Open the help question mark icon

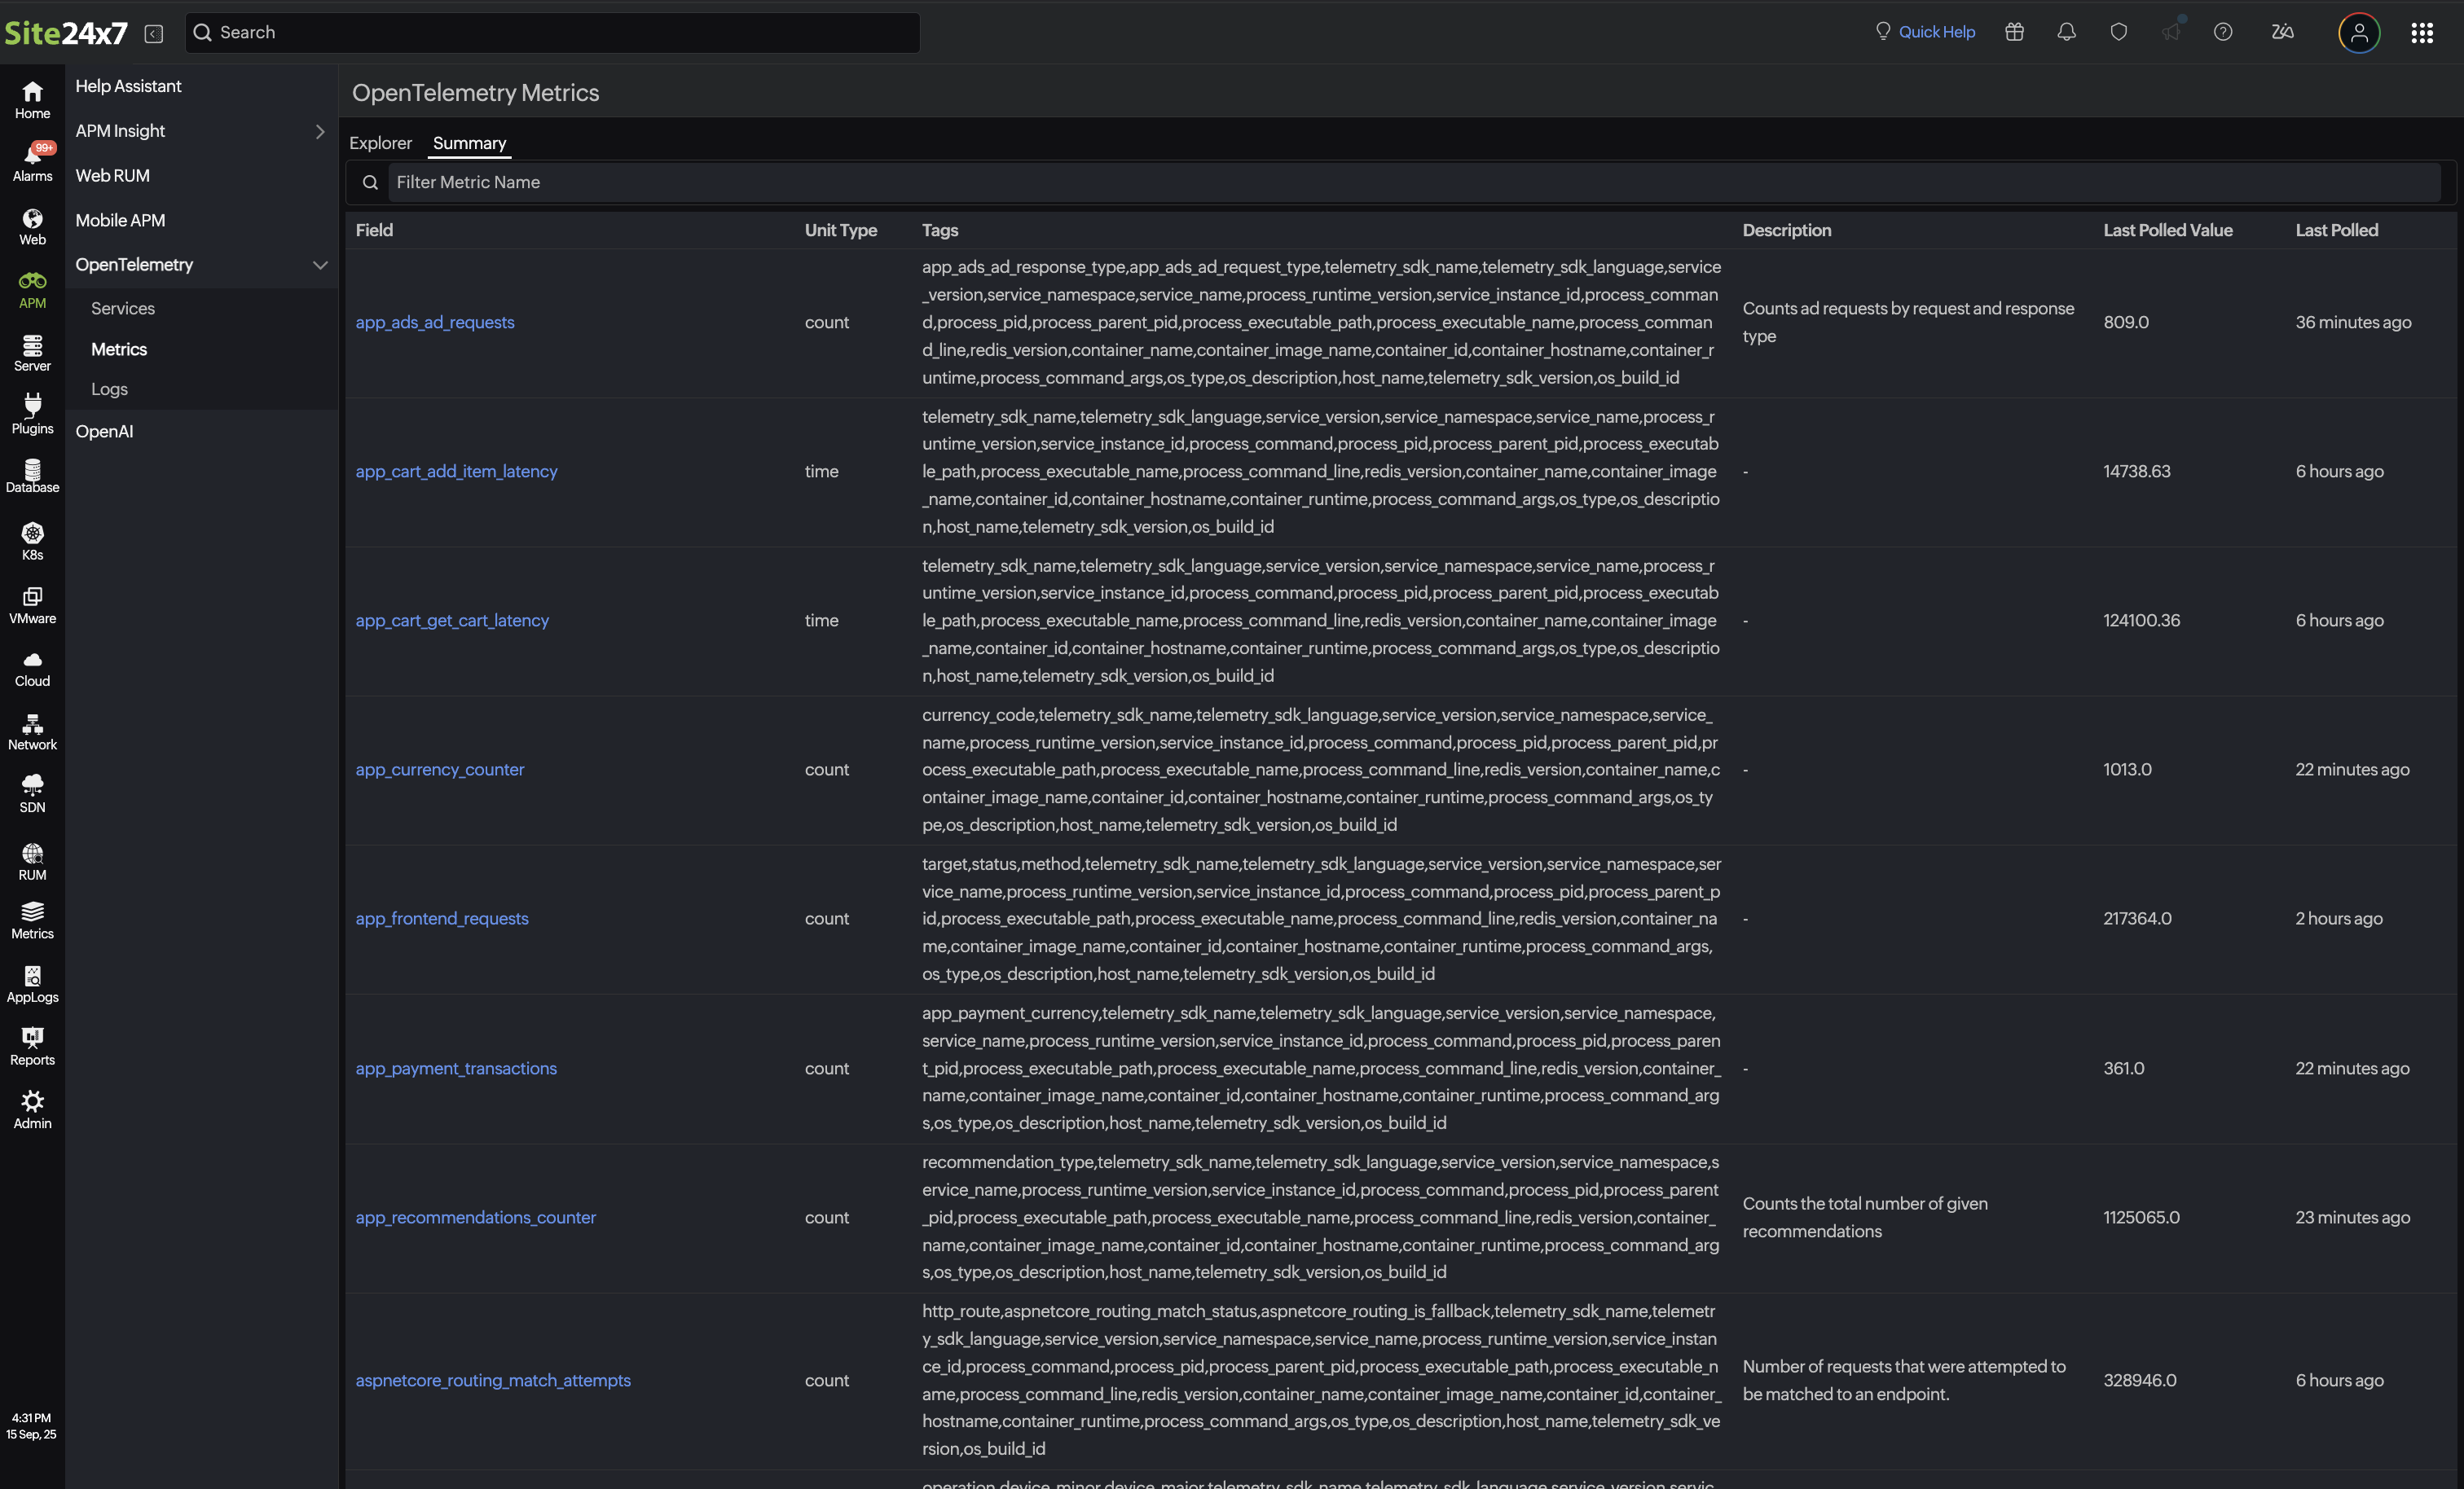[2222, 32]
